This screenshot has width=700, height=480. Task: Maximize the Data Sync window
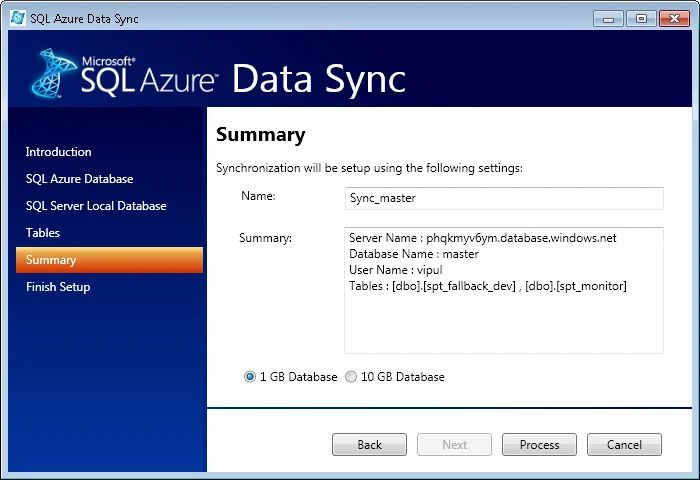coord(641,19)
